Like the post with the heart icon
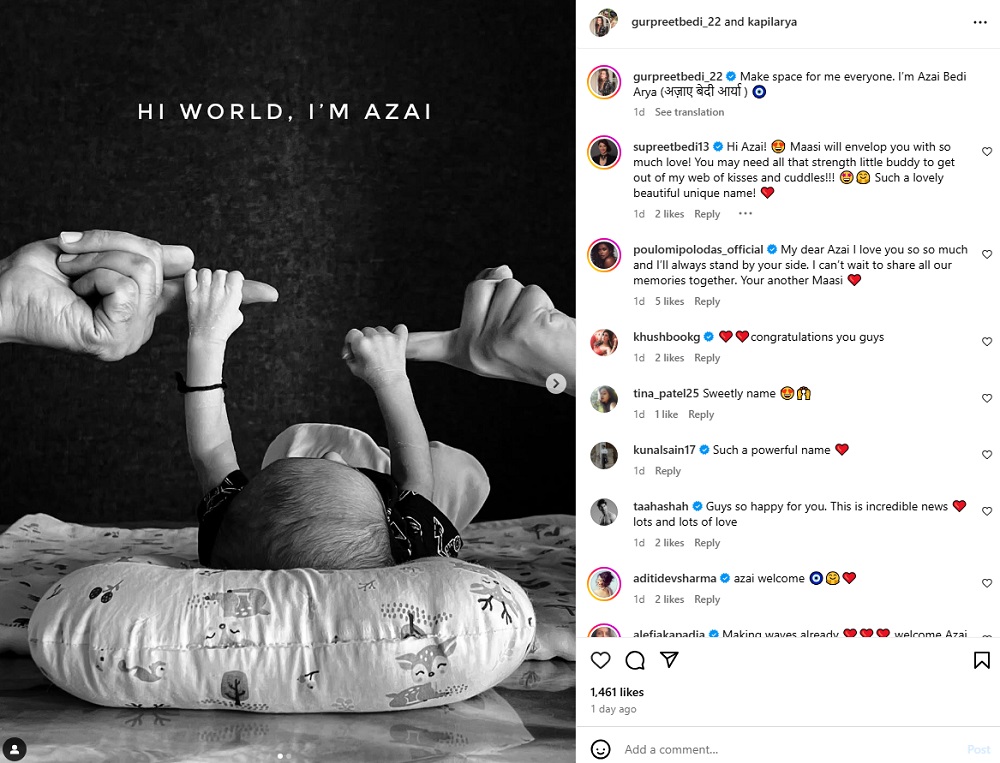Image resolution: width=1000 pixels, height=763 pixels. click(x=600, y=660)
